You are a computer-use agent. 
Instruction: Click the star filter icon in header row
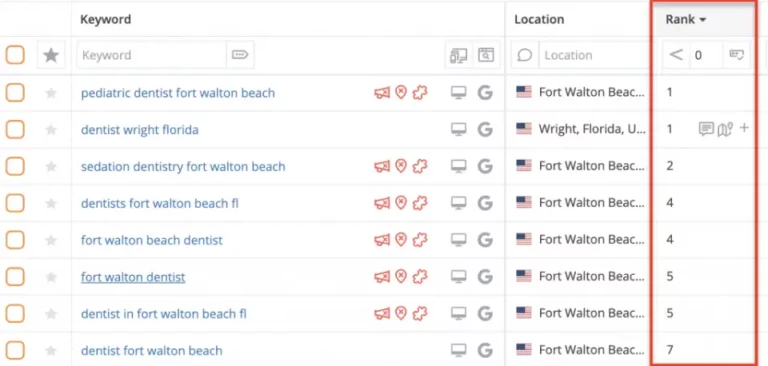point(51,55)
